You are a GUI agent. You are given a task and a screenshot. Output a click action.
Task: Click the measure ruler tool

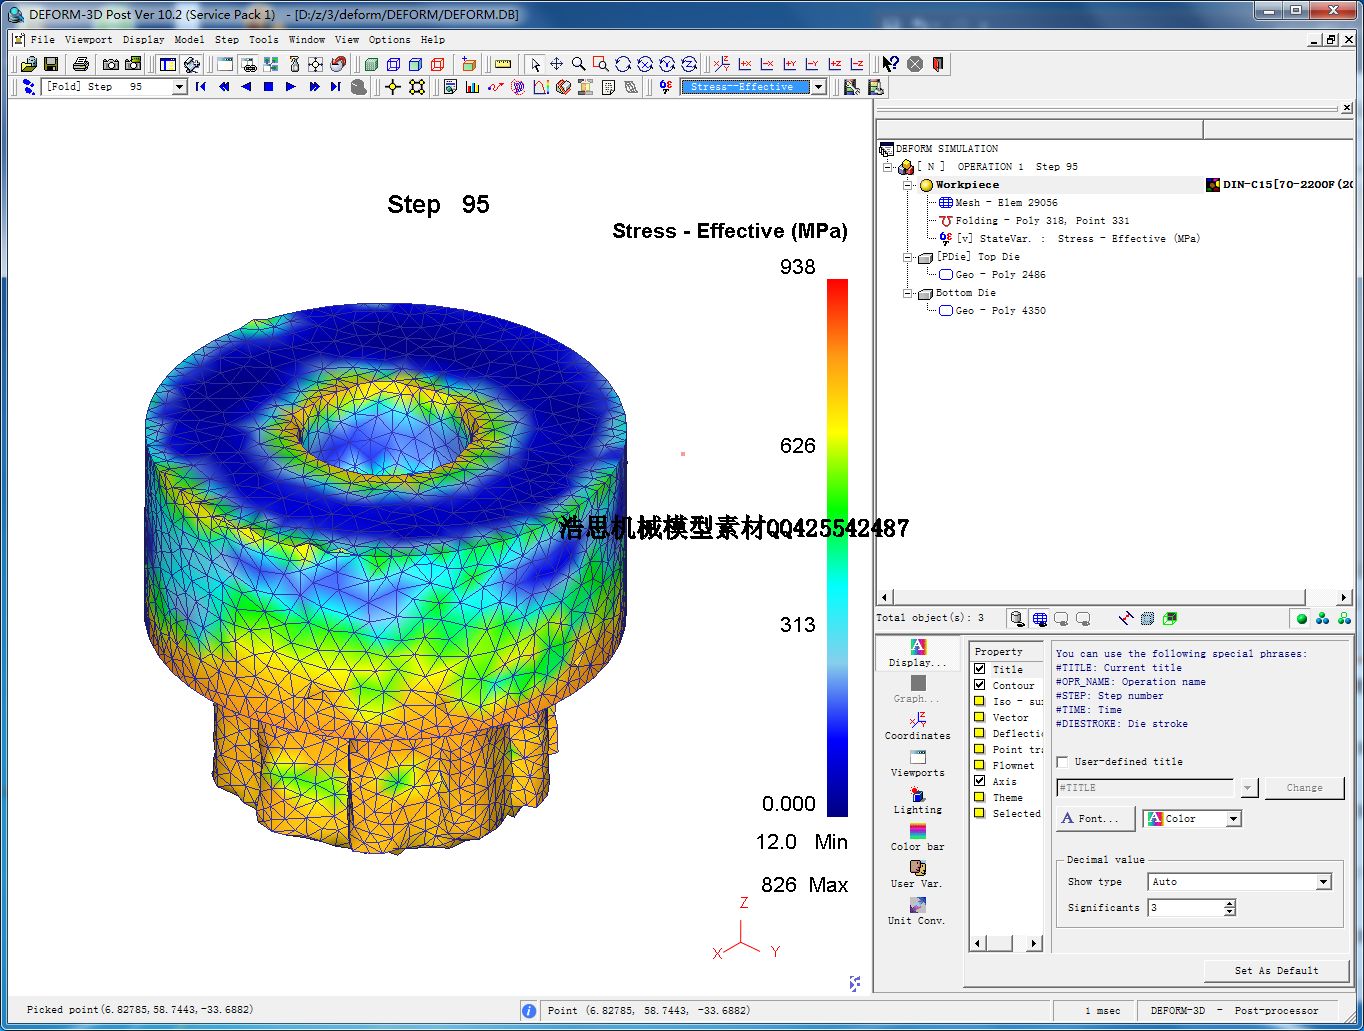point(503,64)
